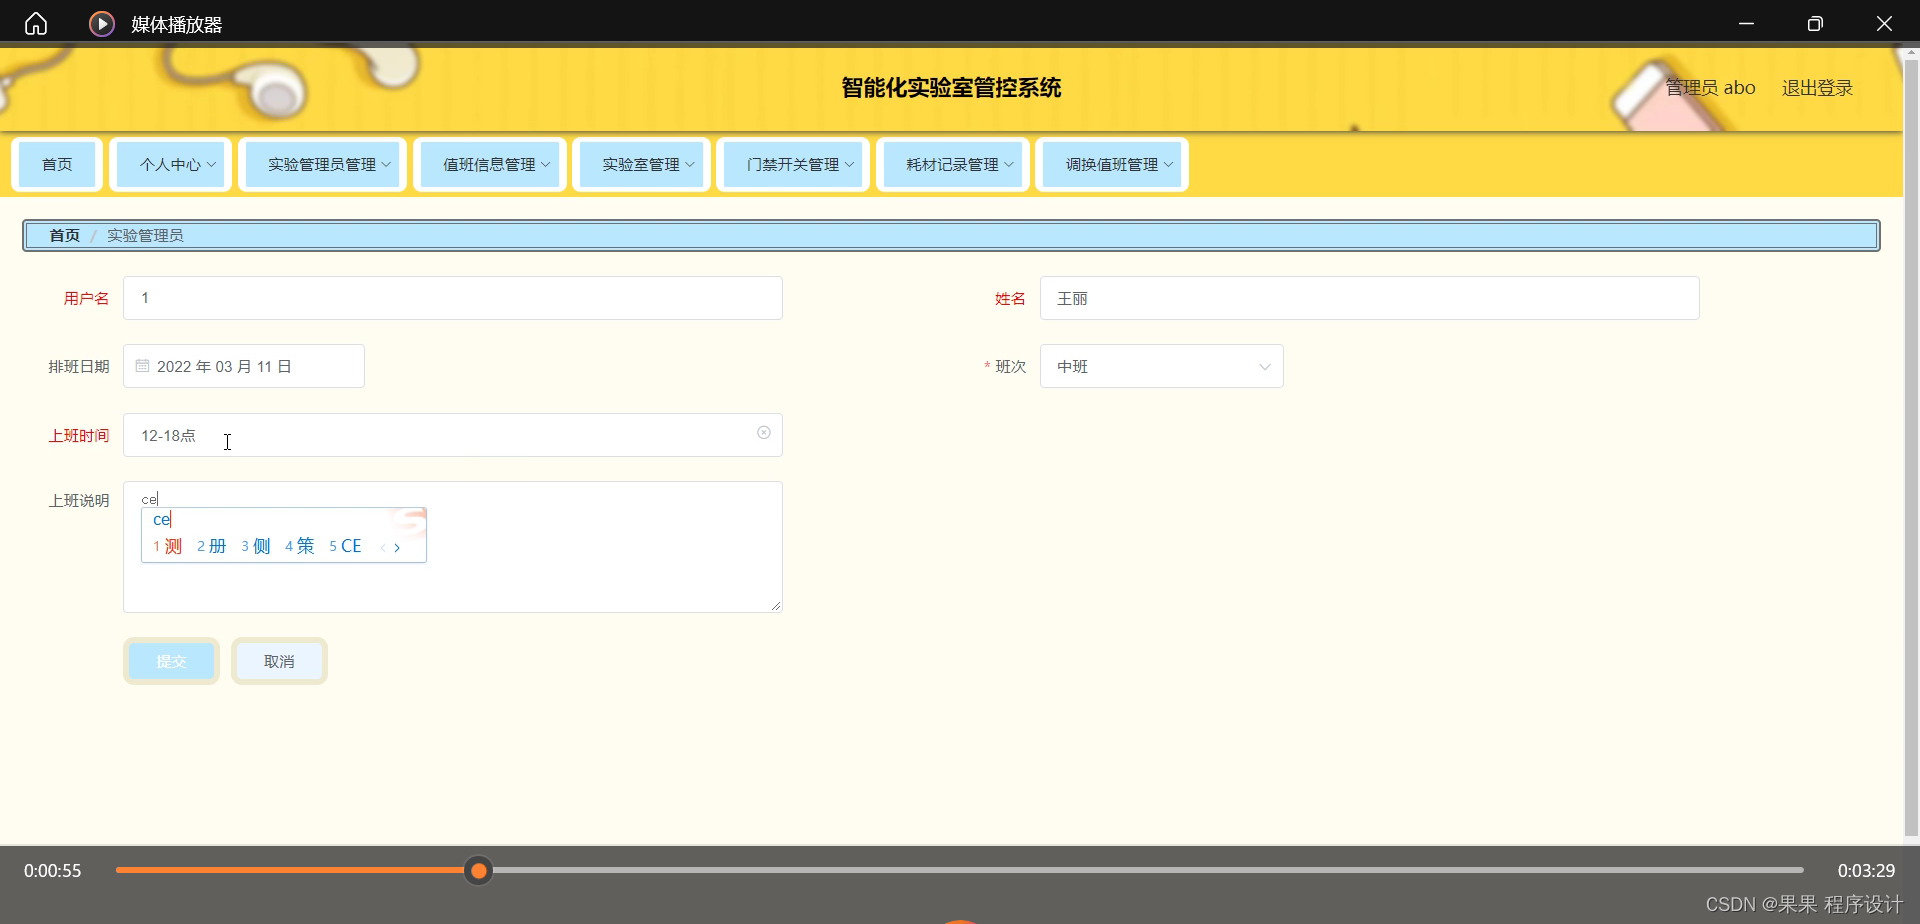1920x924 pixels.
Task: Open the 门禁开关管理 menu
Action: (792, 164)
